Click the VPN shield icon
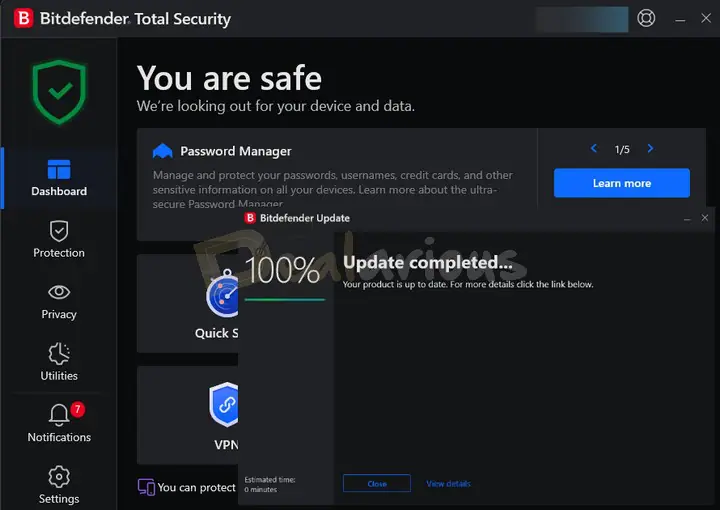This screenshot has height=510, width=720. [x=224, y=405]
